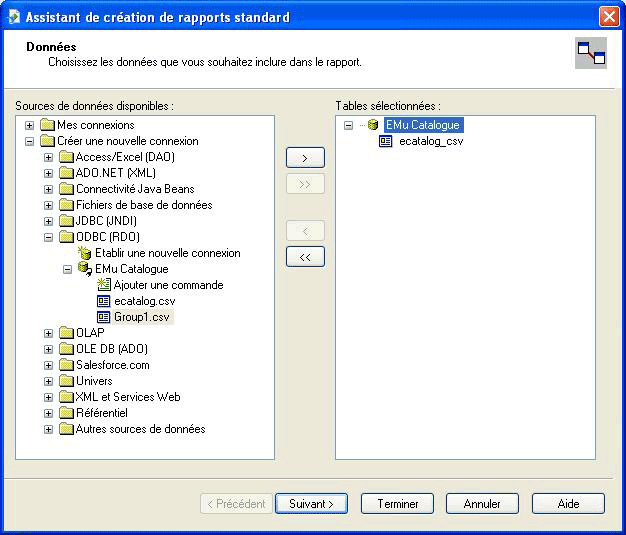Select ecatalog.csv in sources tree
The height and width of the screenshot is (535, 626).
(x=145, y=301)
